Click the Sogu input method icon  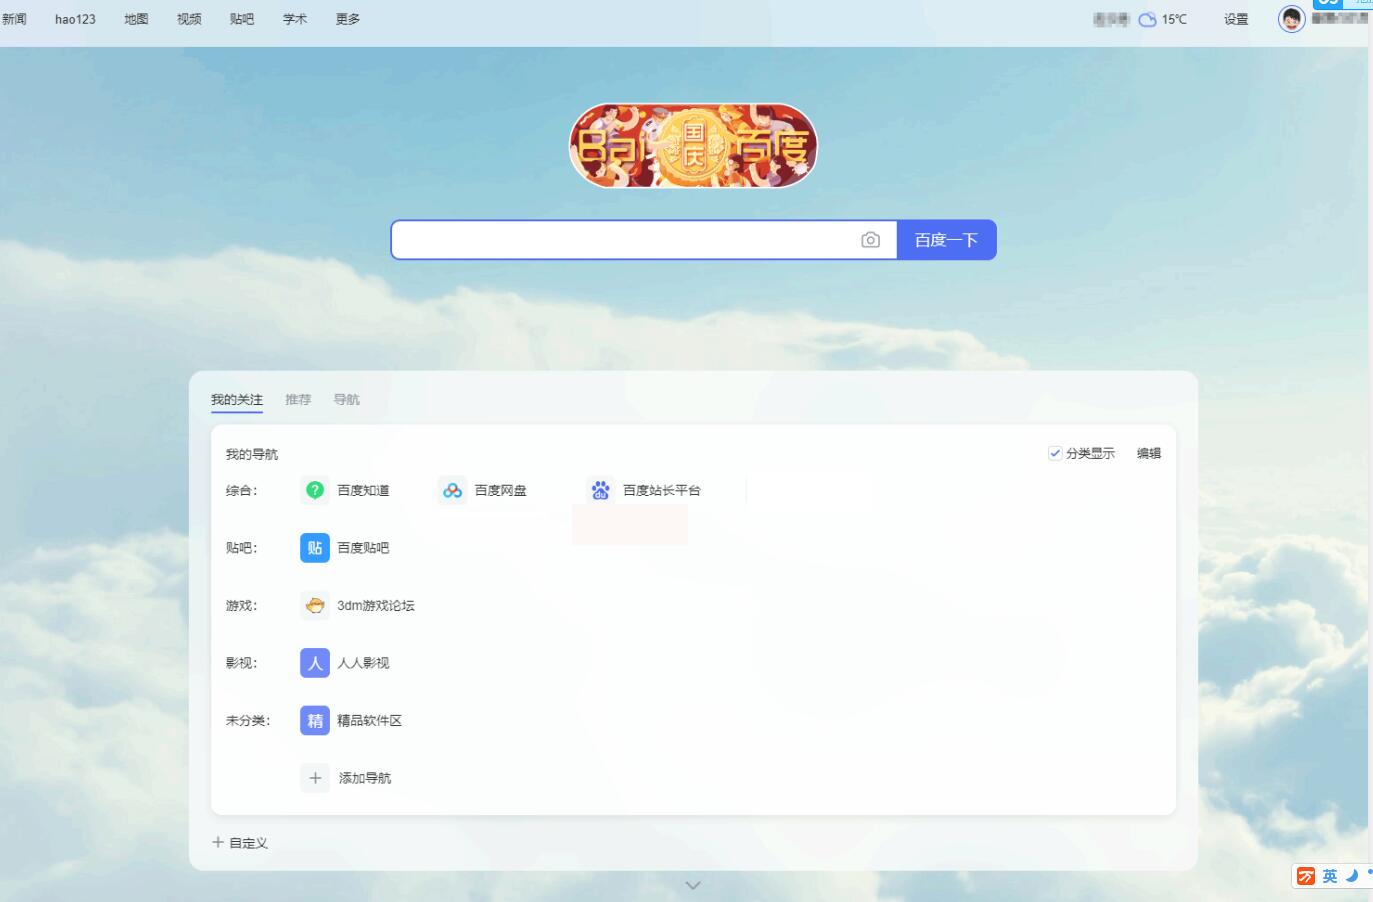click(1306, 876)
